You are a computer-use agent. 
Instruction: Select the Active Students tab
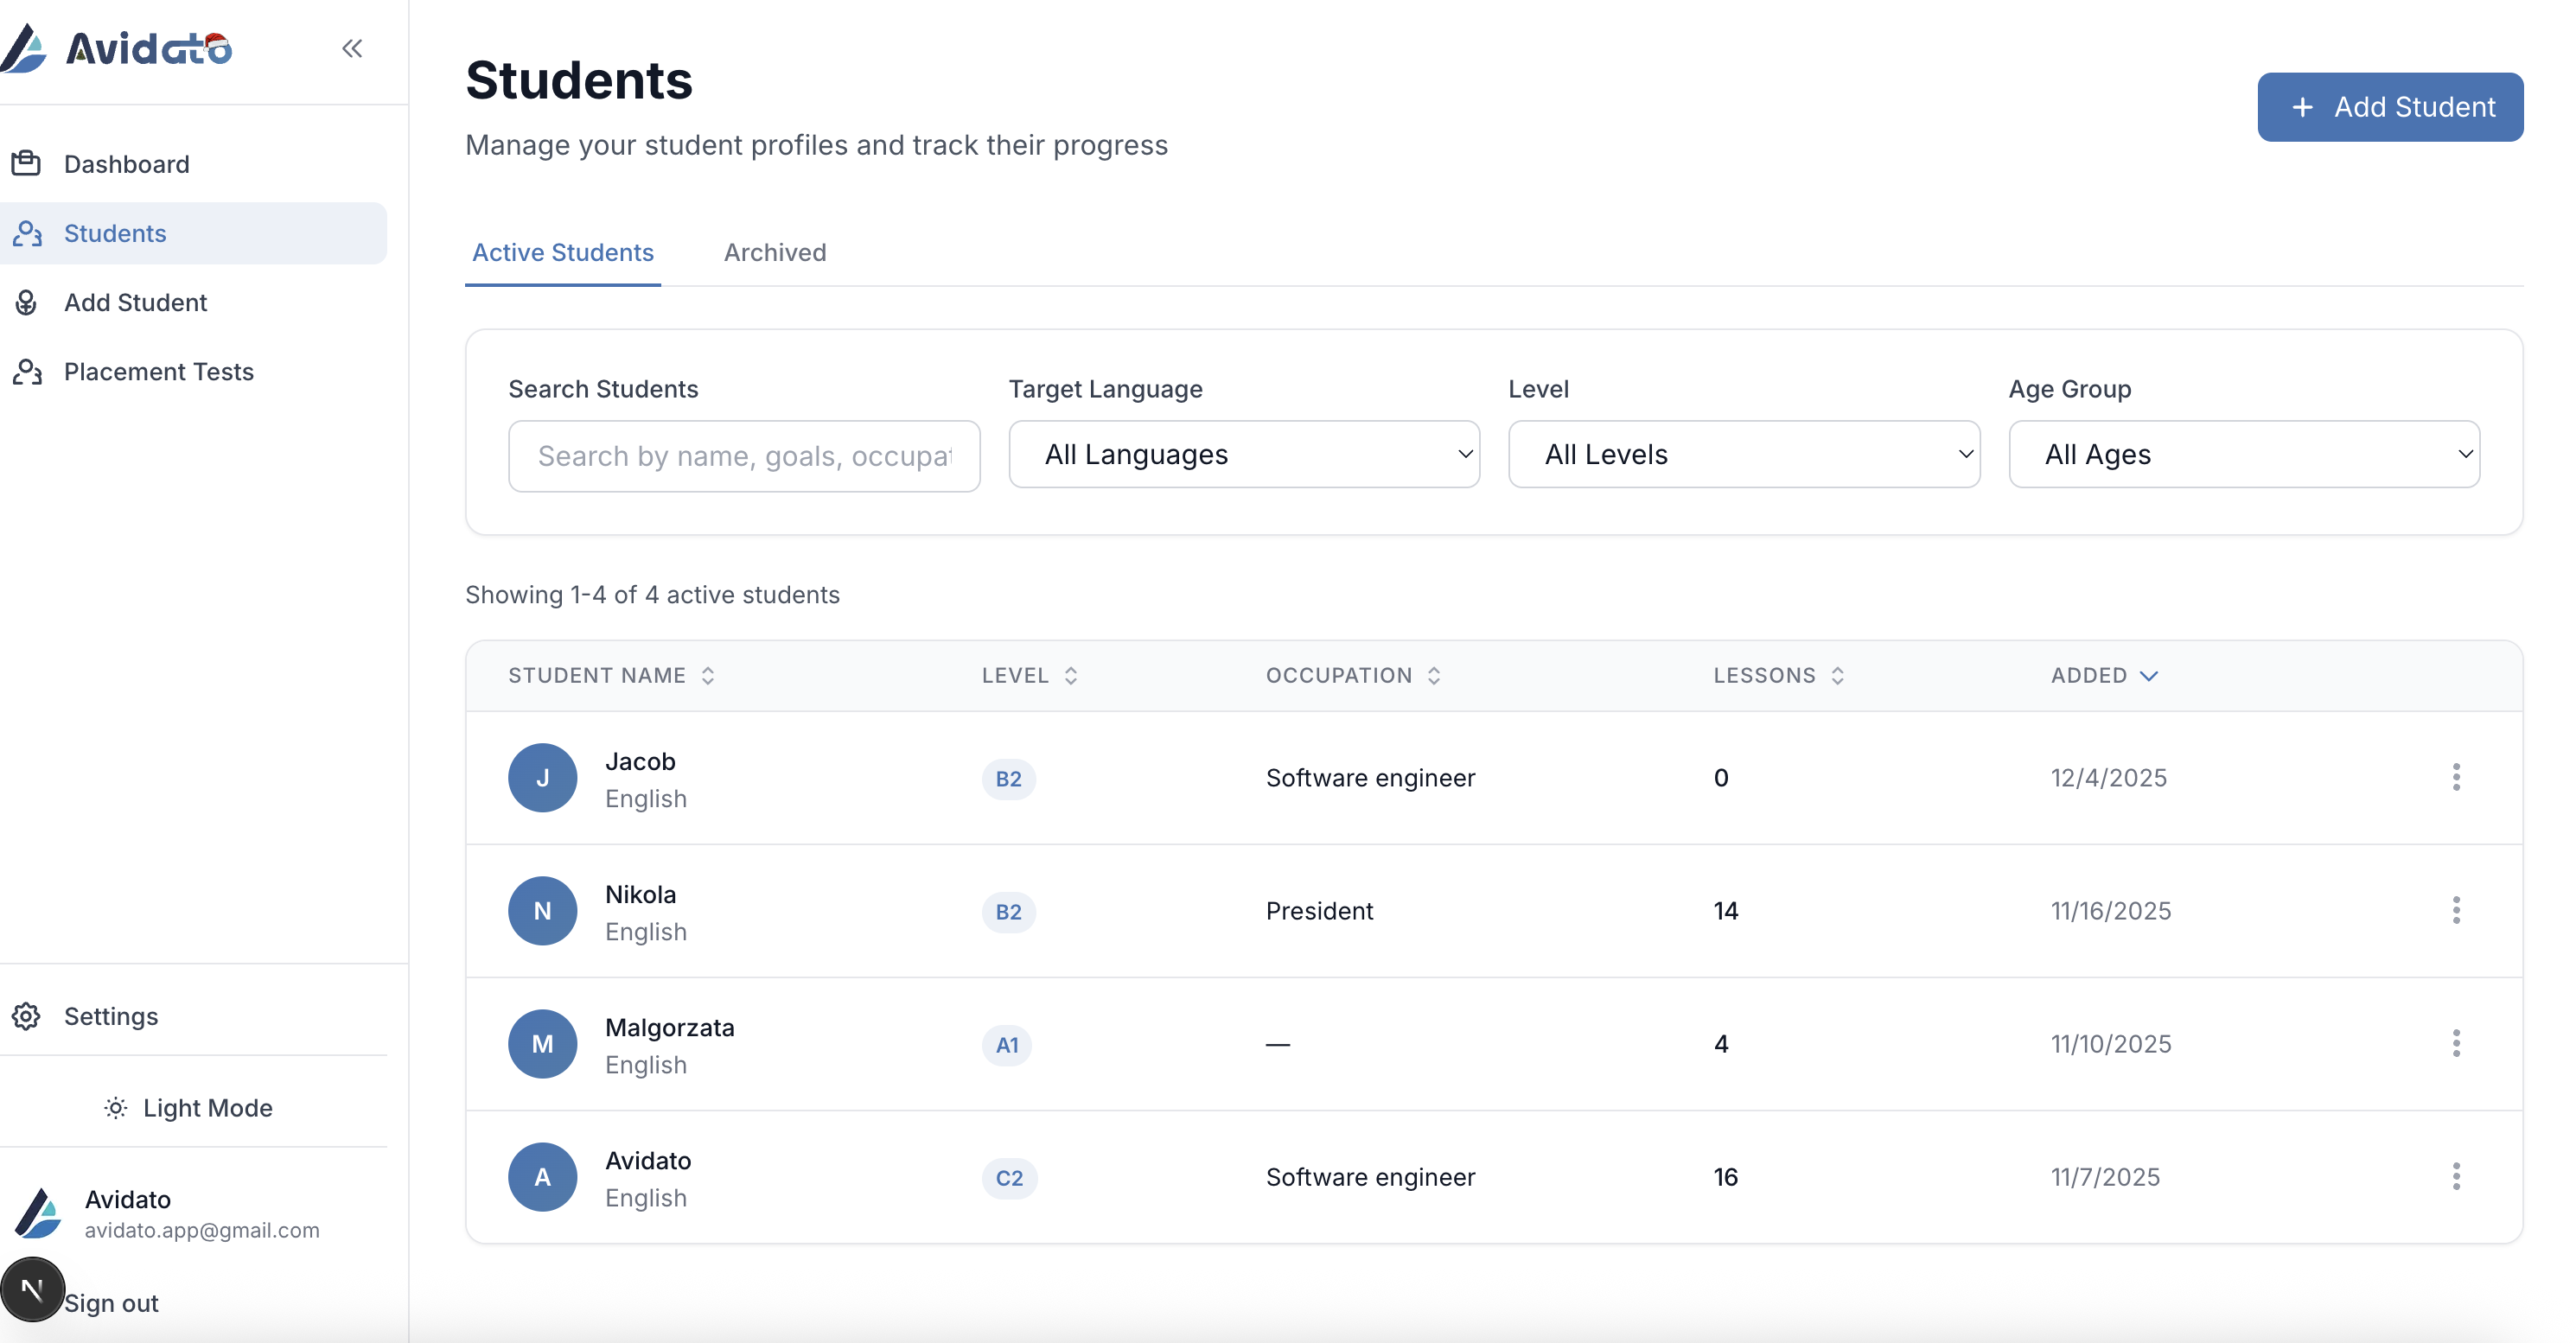[563, 253]
